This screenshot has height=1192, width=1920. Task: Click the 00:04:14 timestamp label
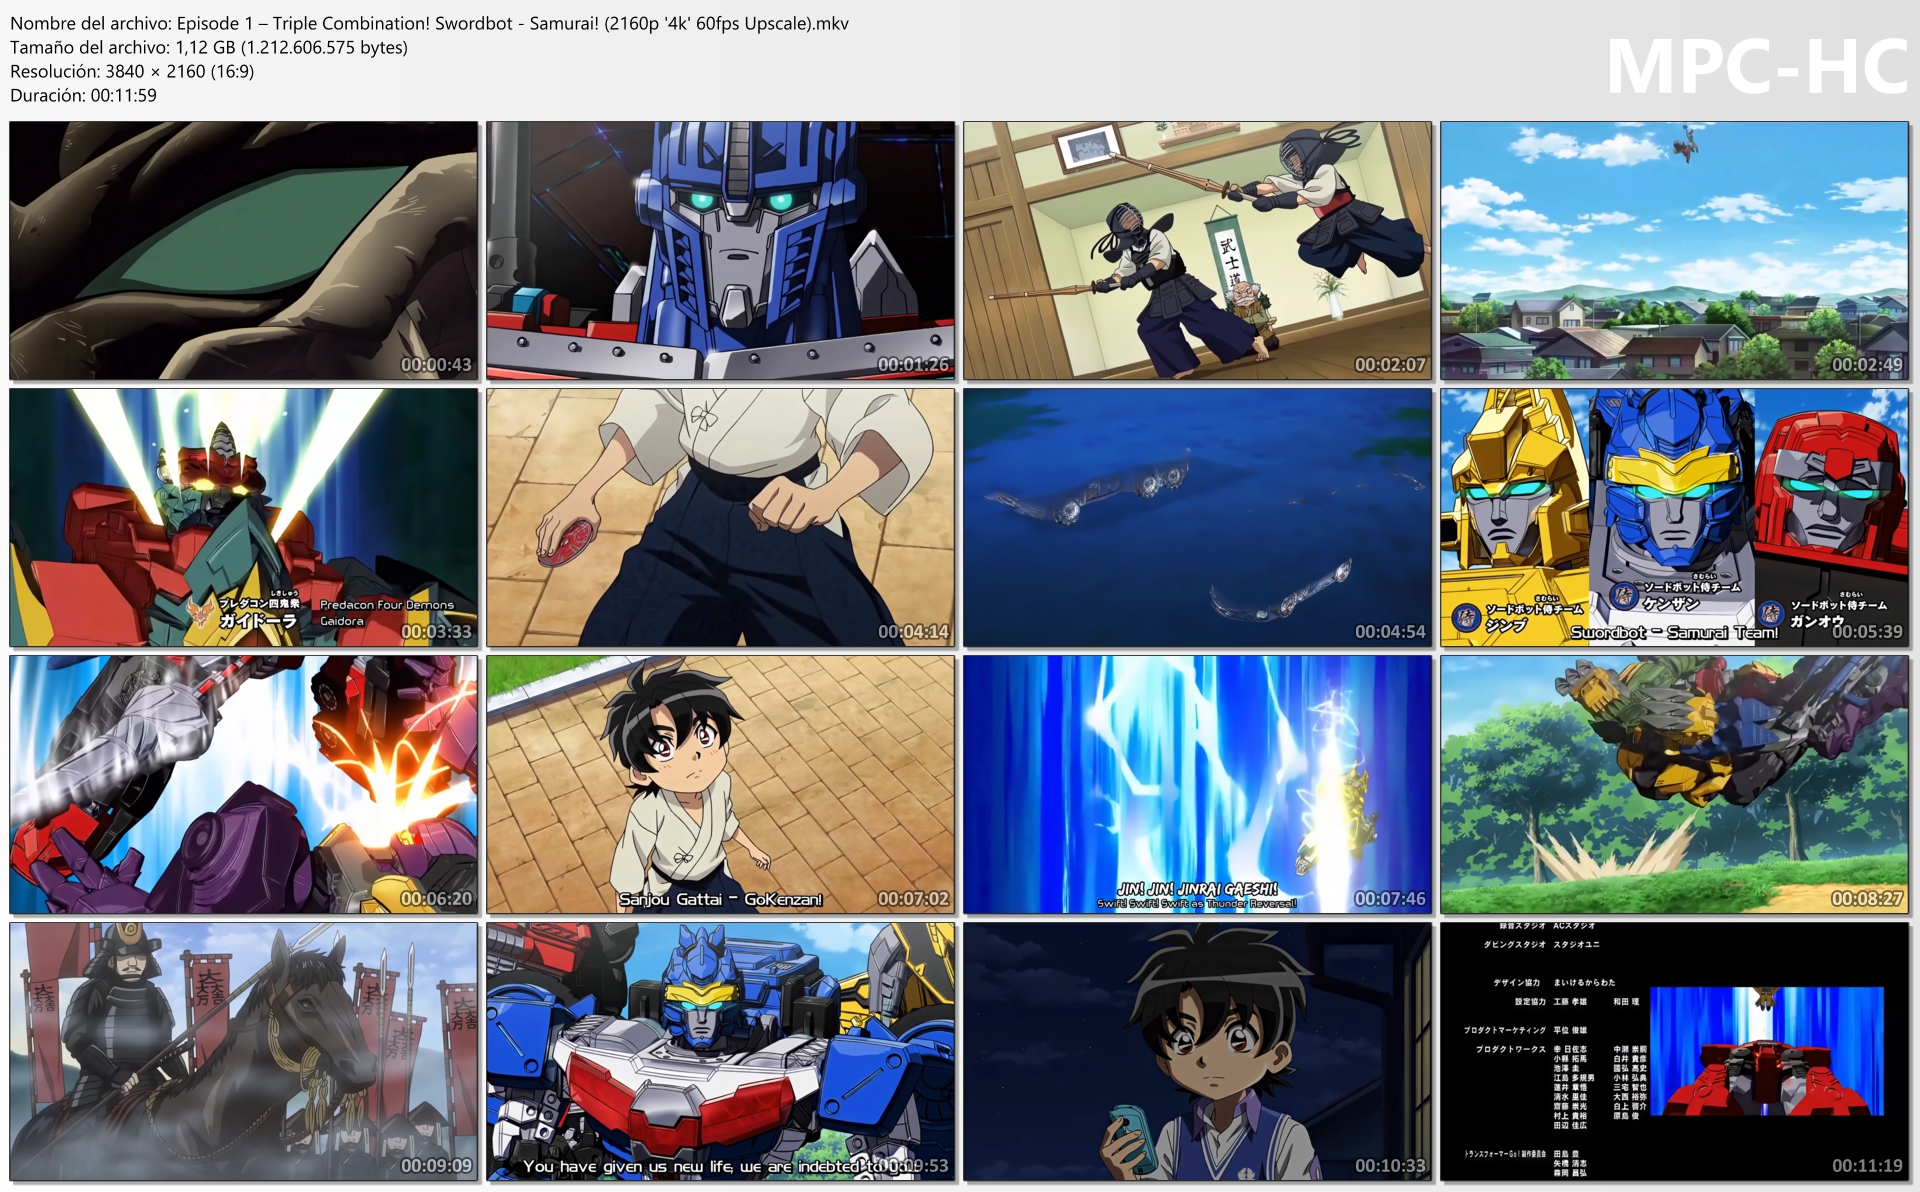(x=913, y=632)
